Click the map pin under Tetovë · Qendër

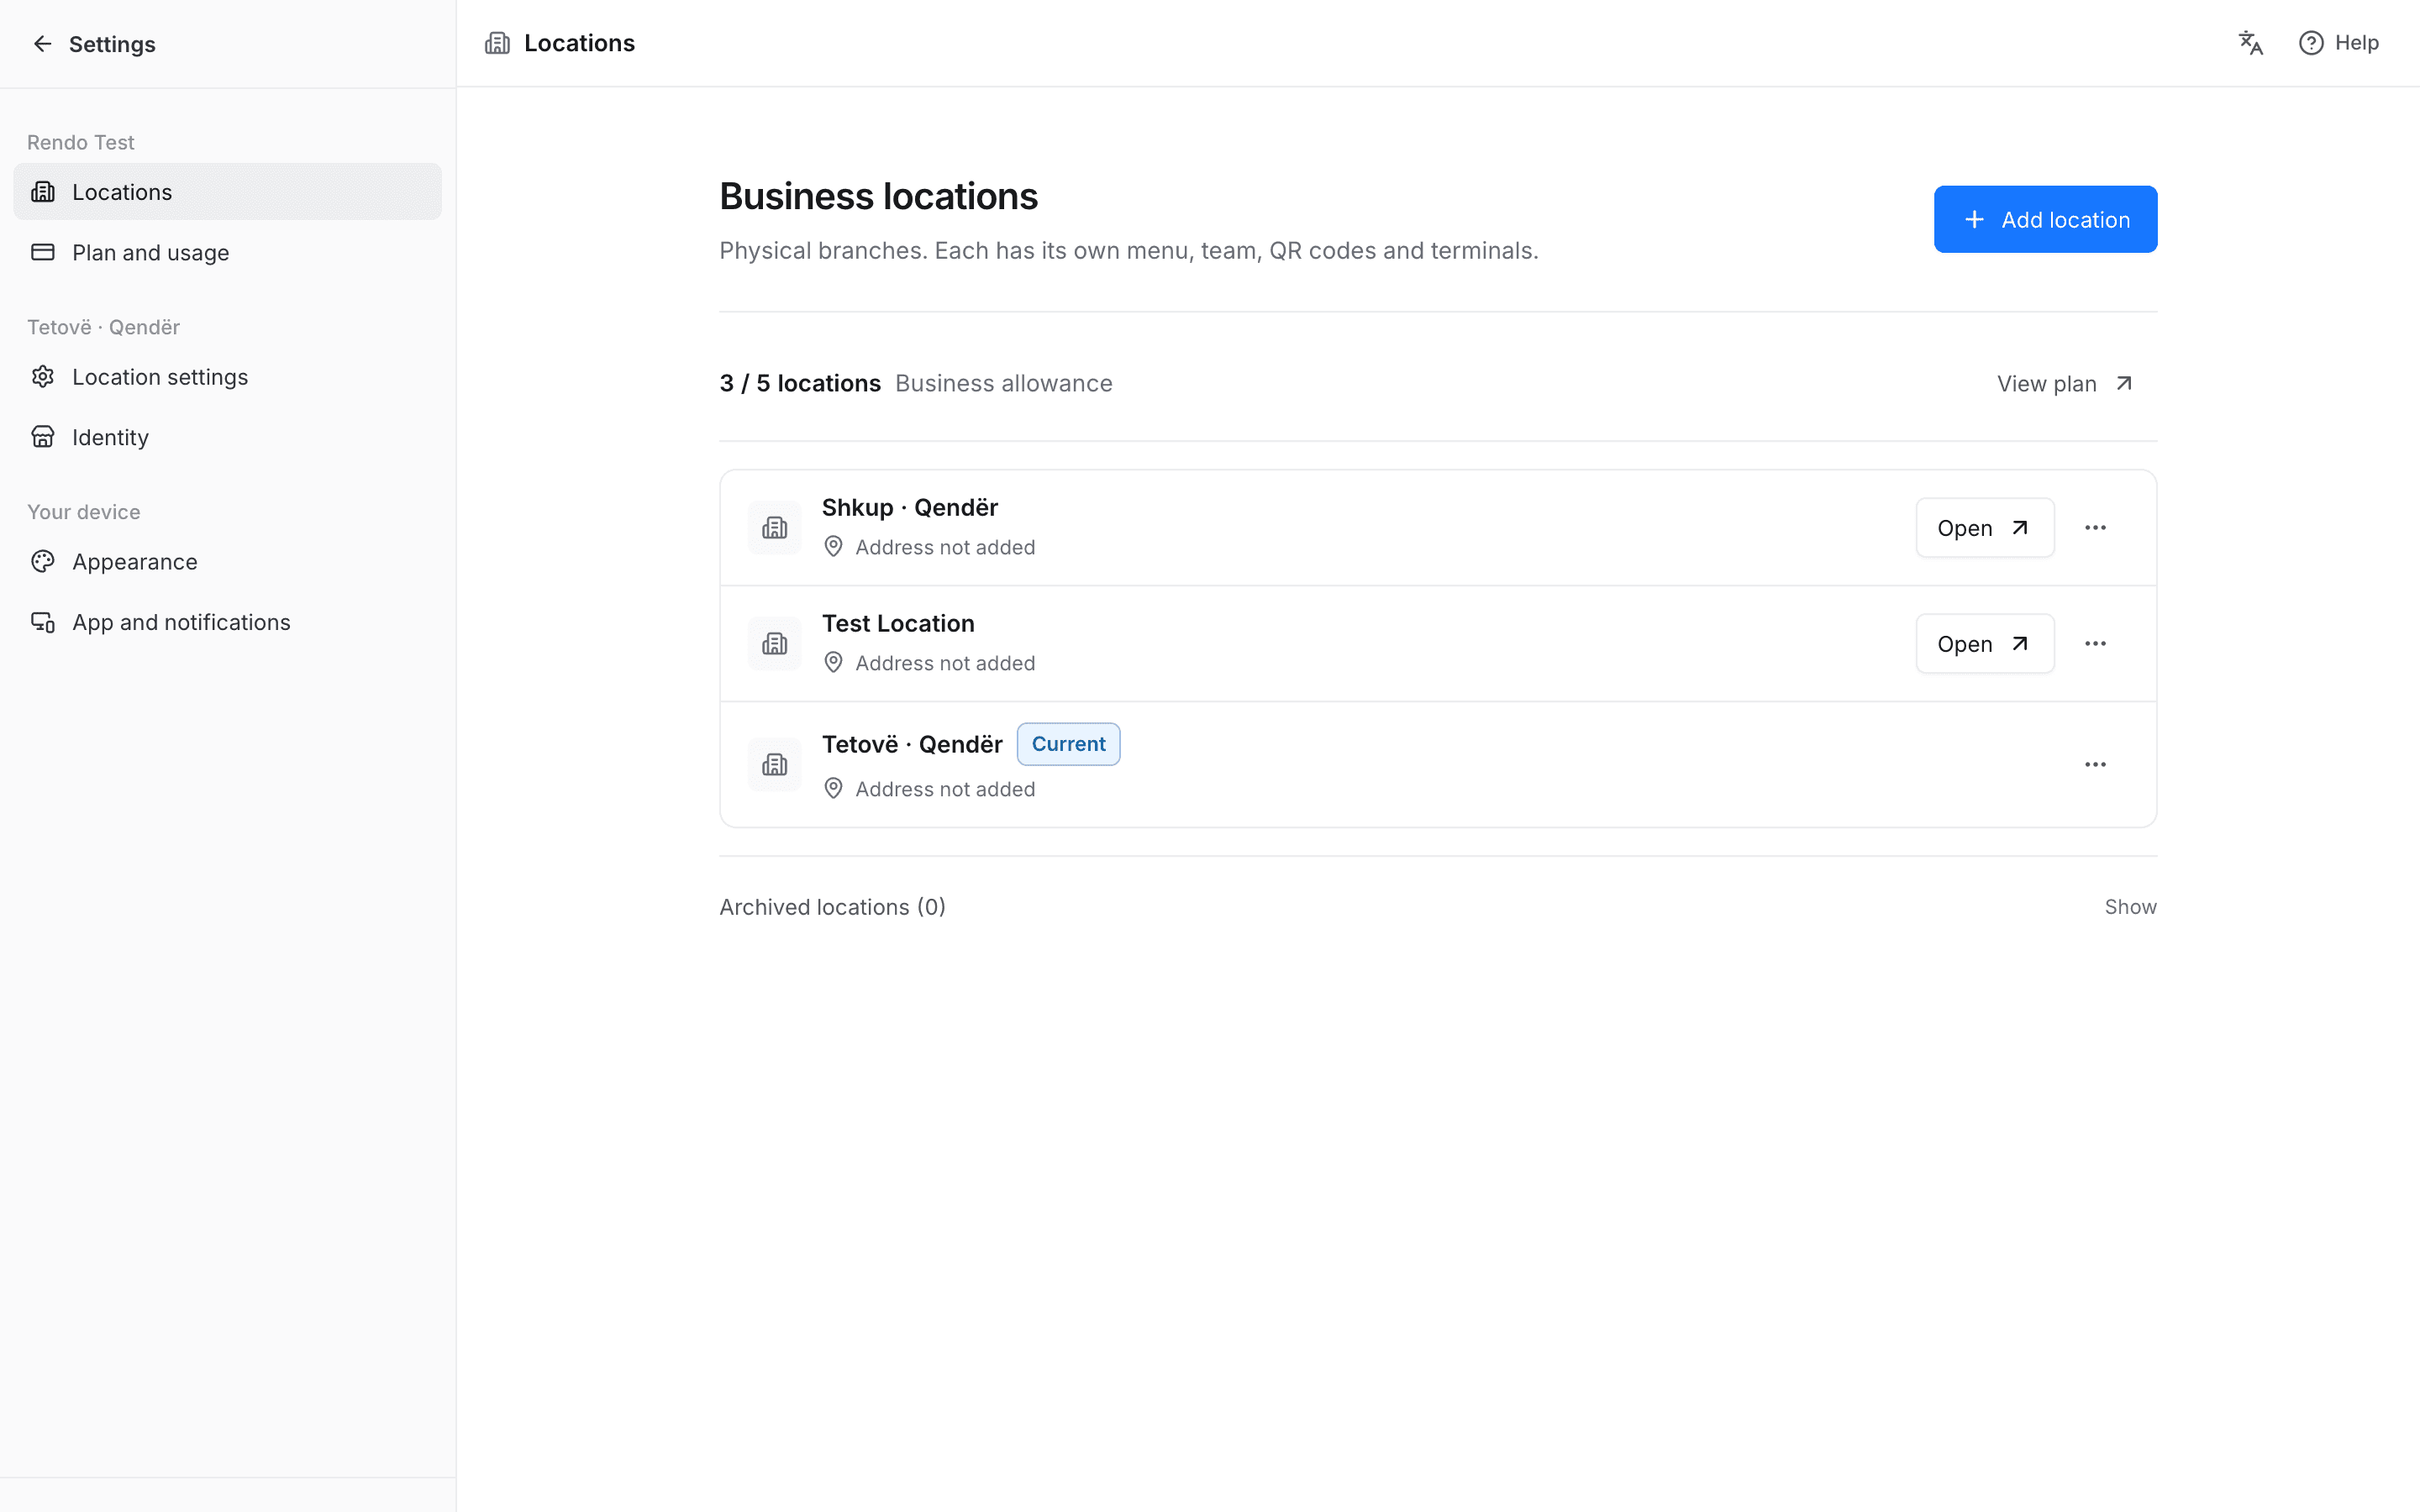833,789
